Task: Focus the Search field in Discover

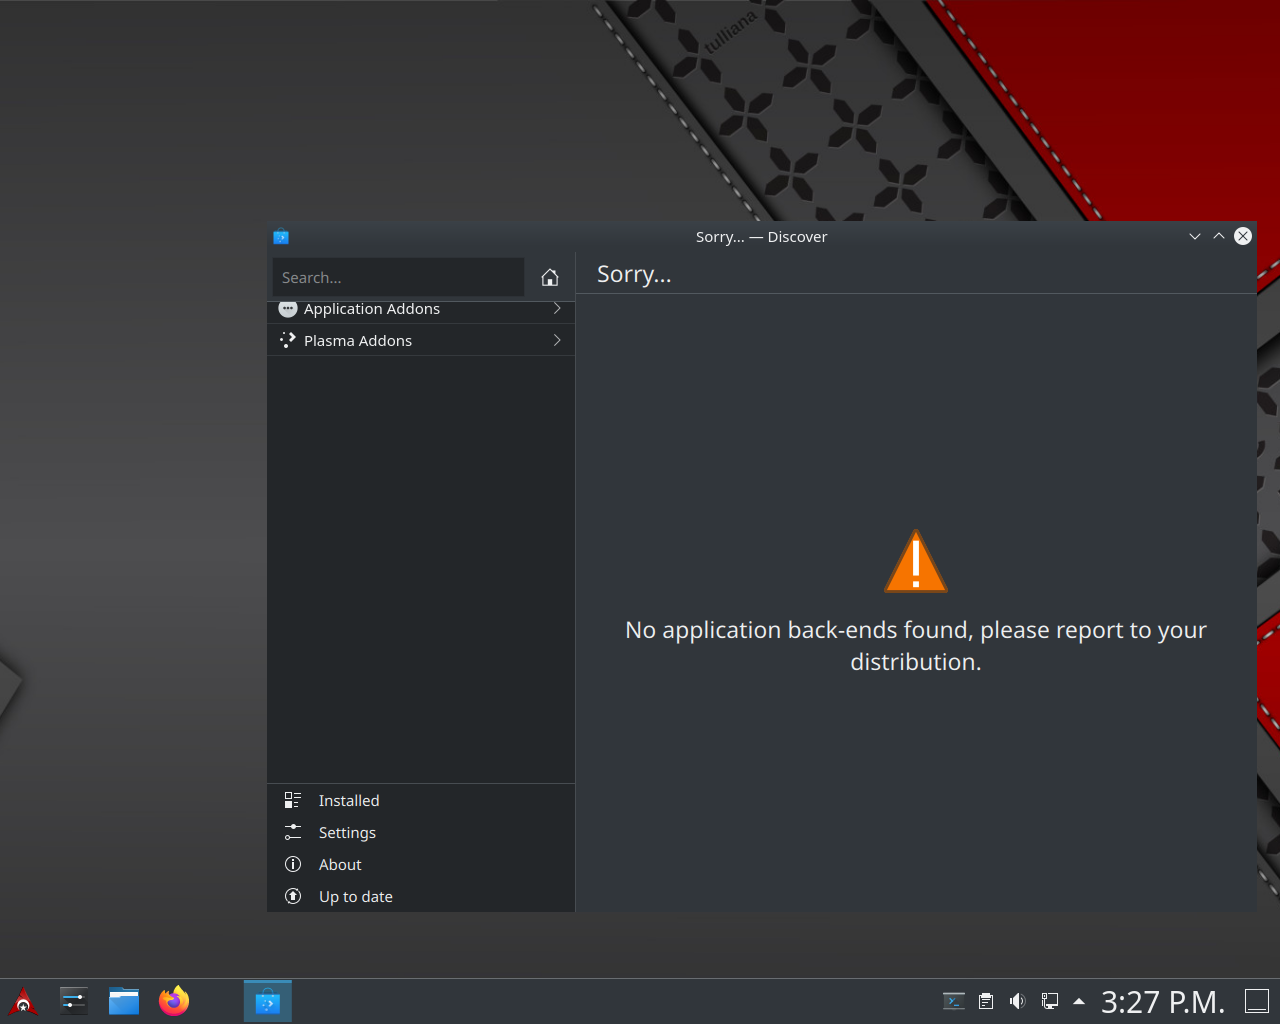Action: click(x=398, y=277)
